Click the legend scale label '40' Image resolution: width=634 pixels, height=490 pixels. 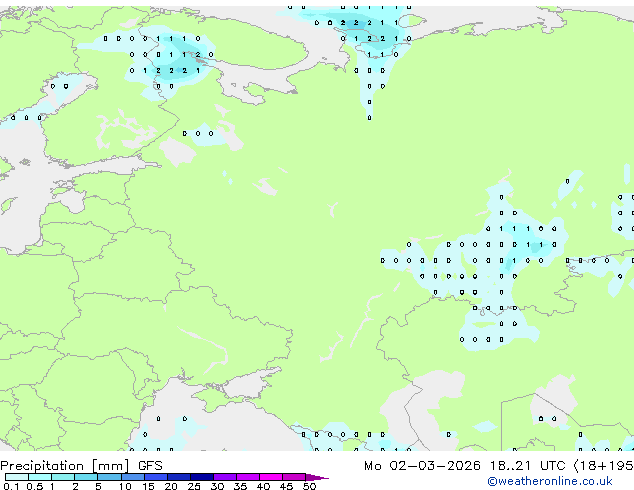click(263, 486)
